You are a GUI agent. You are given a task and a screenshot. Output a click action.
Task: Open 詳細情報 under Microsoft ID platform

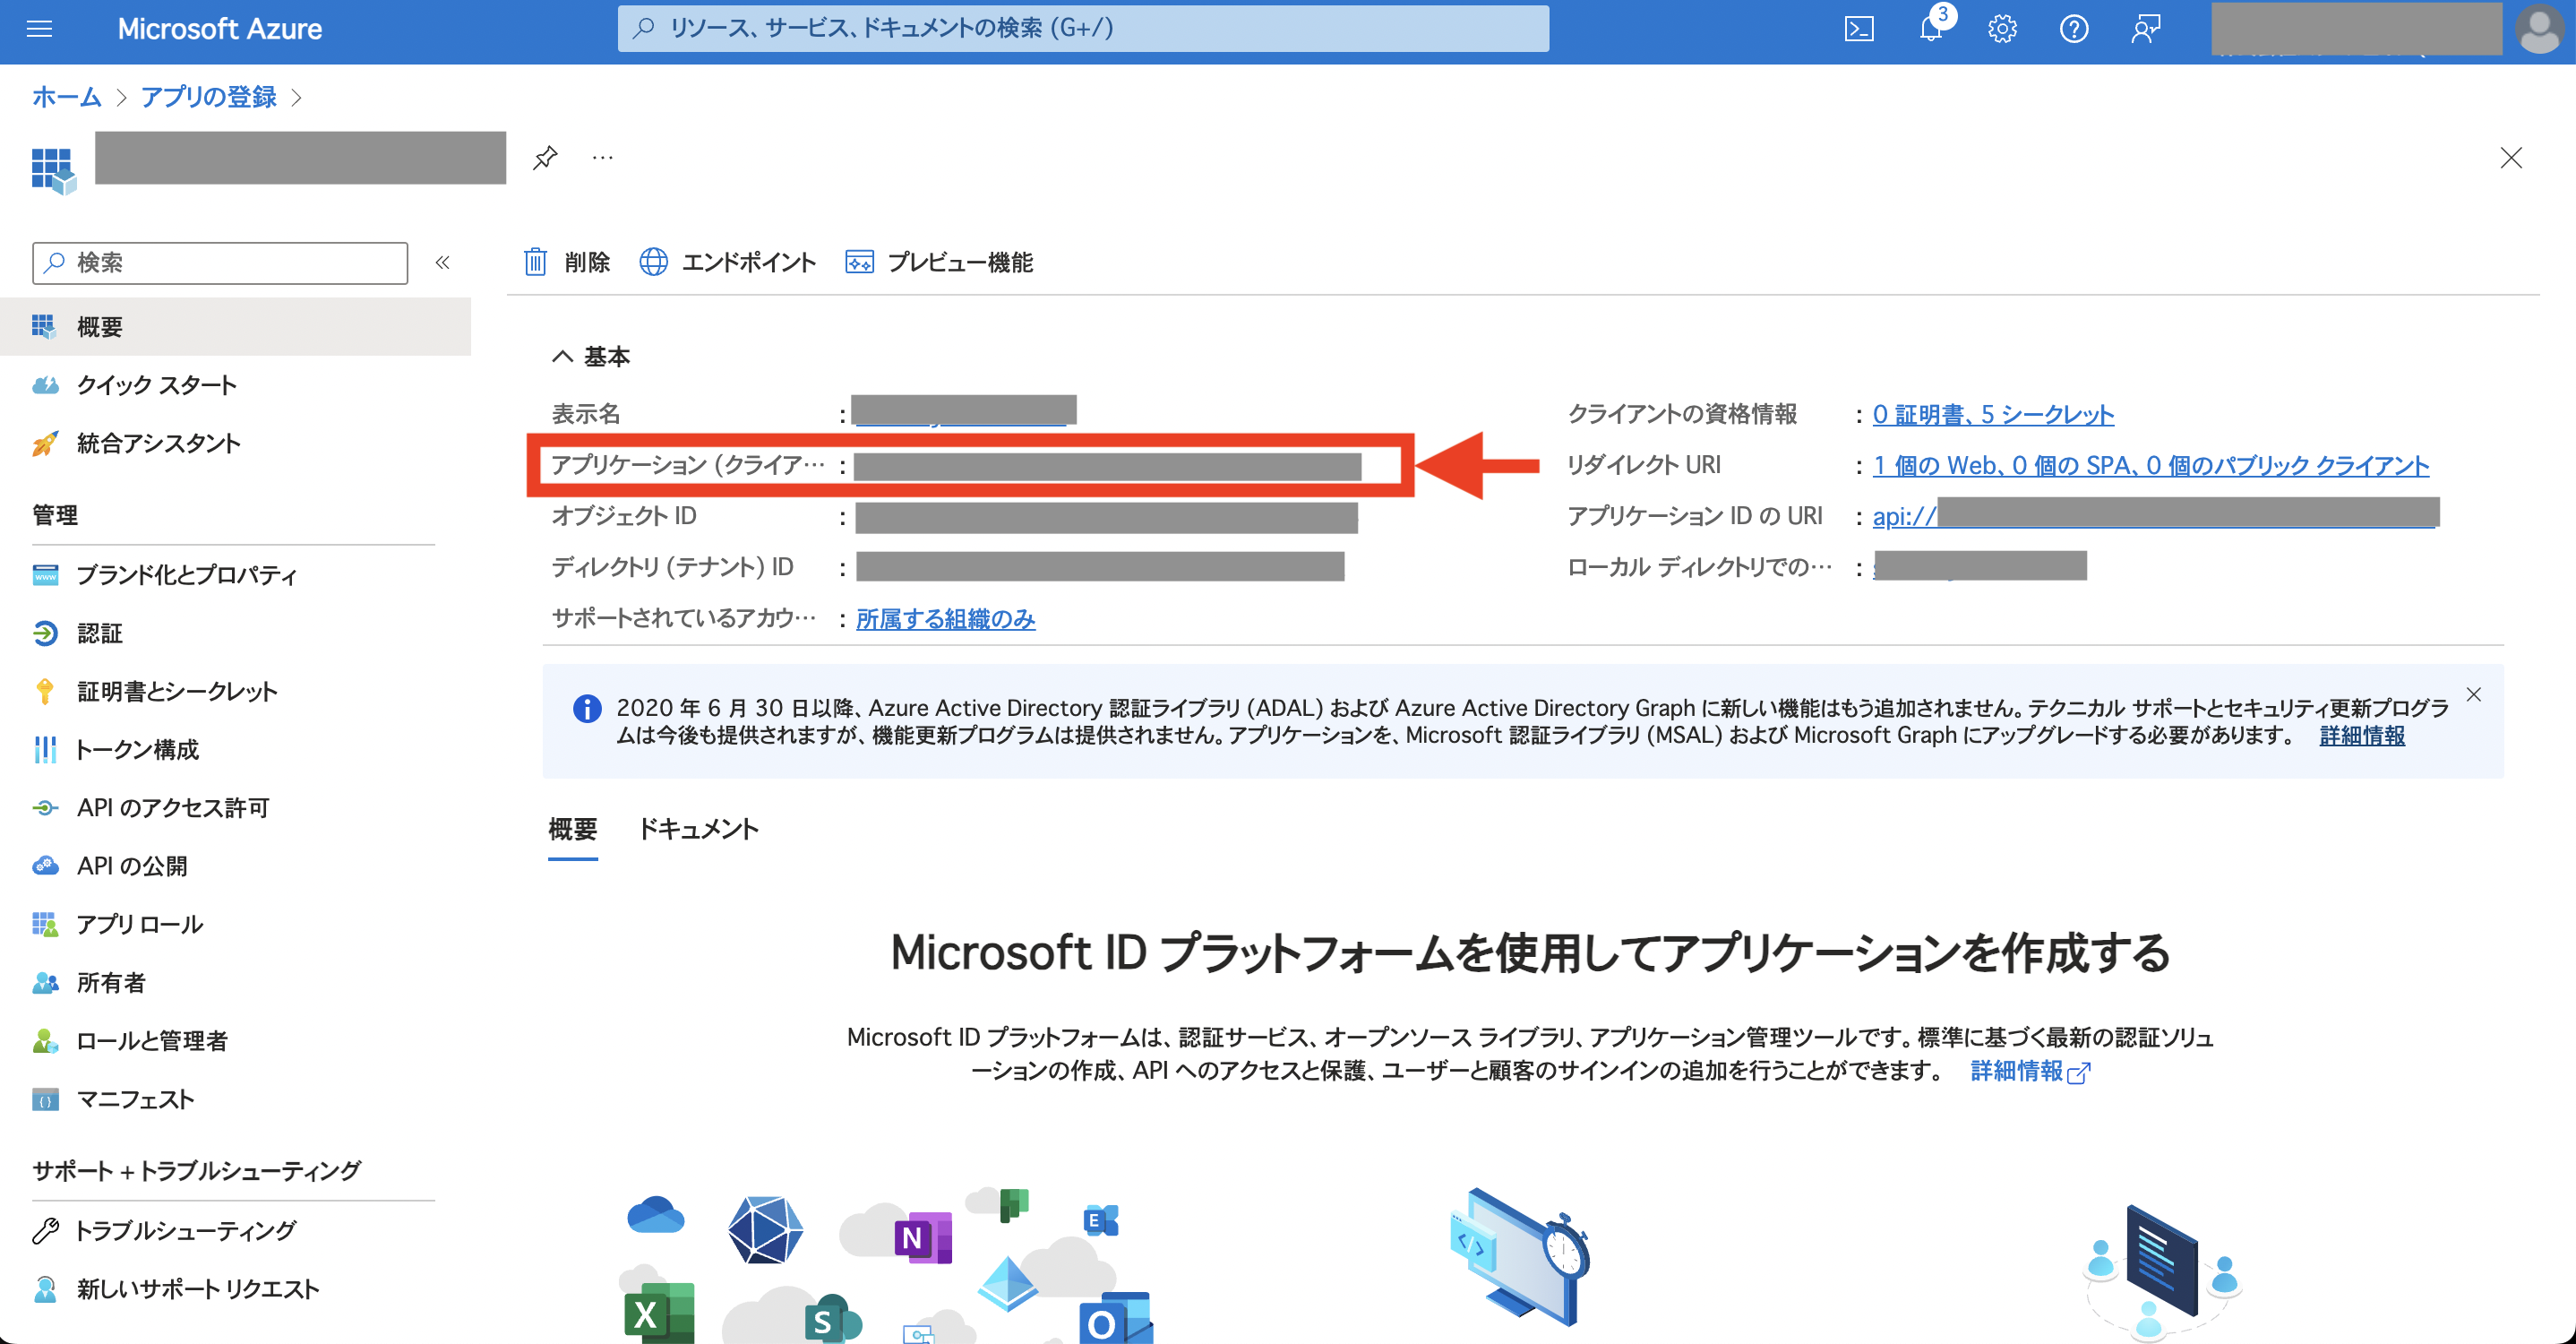2030,1071
